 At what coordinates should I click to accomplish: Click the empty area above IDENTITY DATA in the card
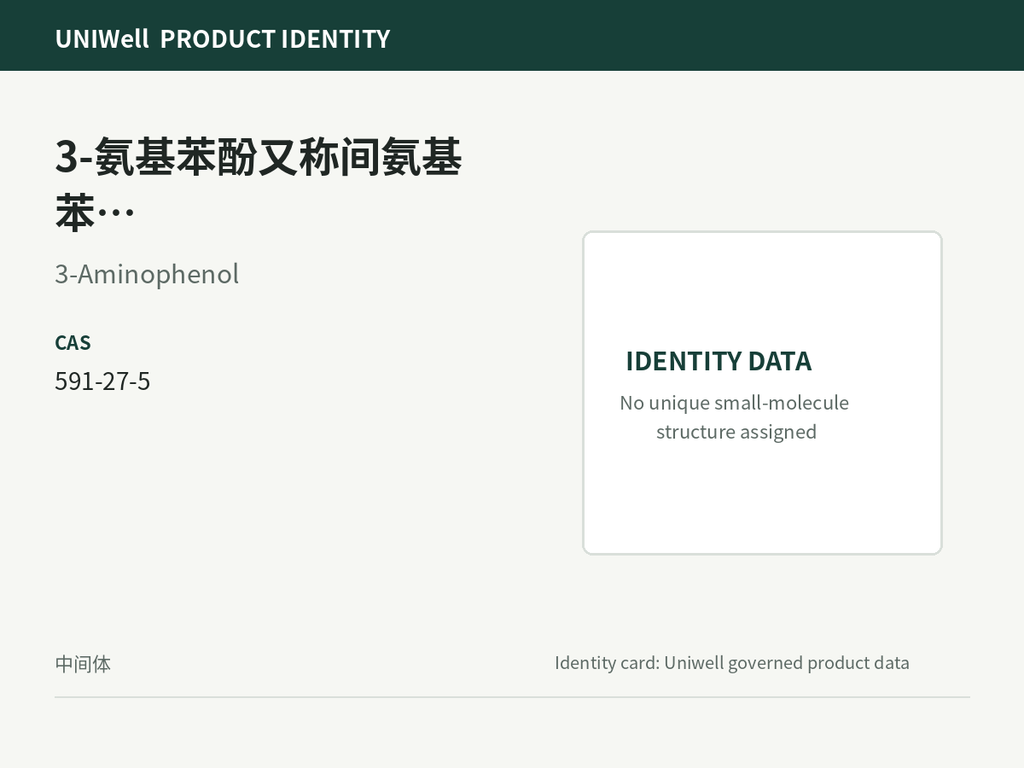(762, 287)
